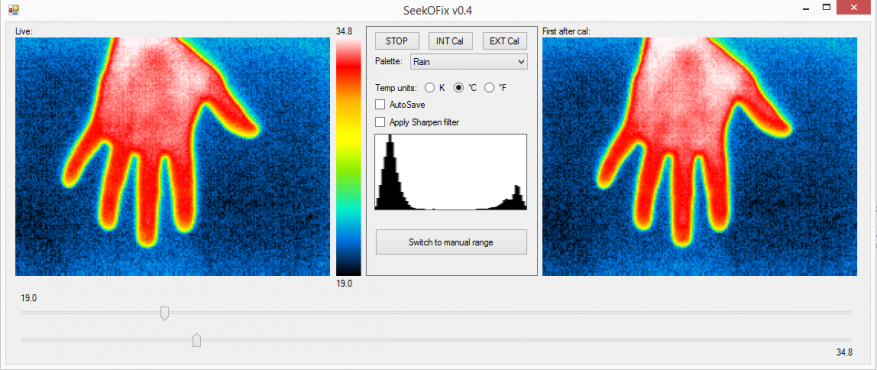Enable the Apply Sharpen filter checkbox

tap(380, 122)
